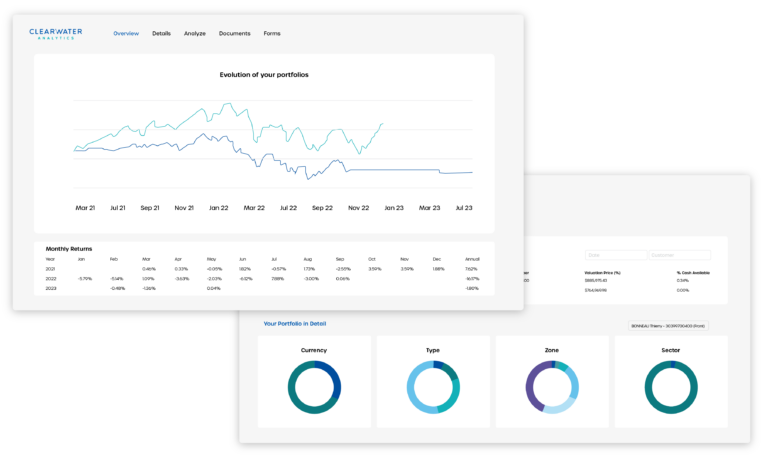Click the % Cash Available column header
Image resolution: width=768 pixels, height=465 pixels.
(x=694, y=271)
